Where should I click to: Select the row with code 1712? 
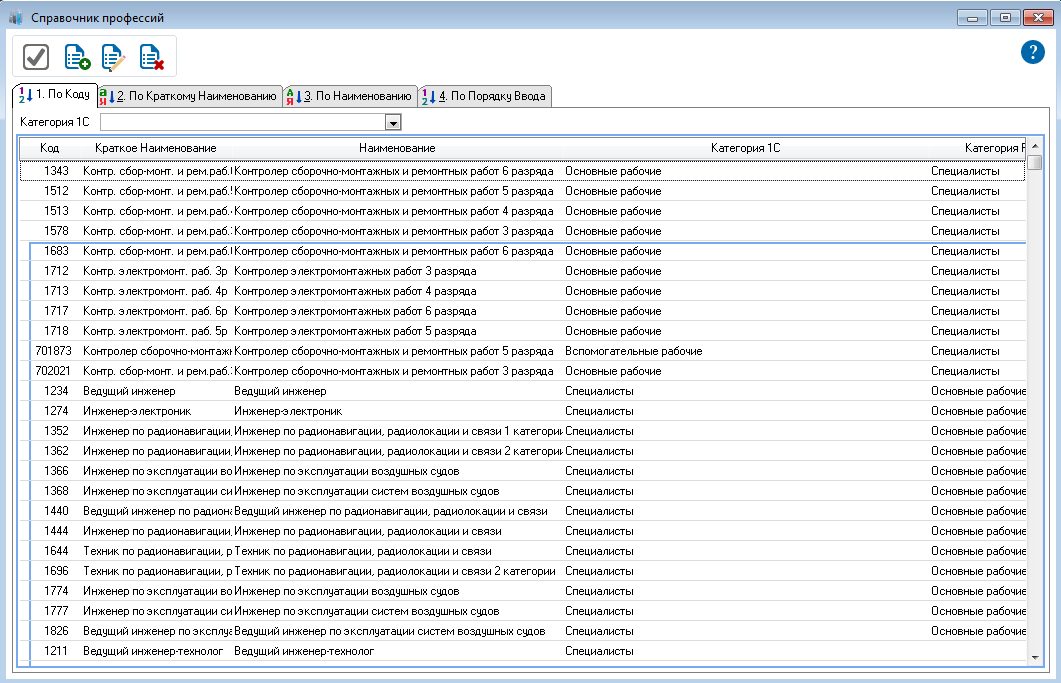(300, 271)
